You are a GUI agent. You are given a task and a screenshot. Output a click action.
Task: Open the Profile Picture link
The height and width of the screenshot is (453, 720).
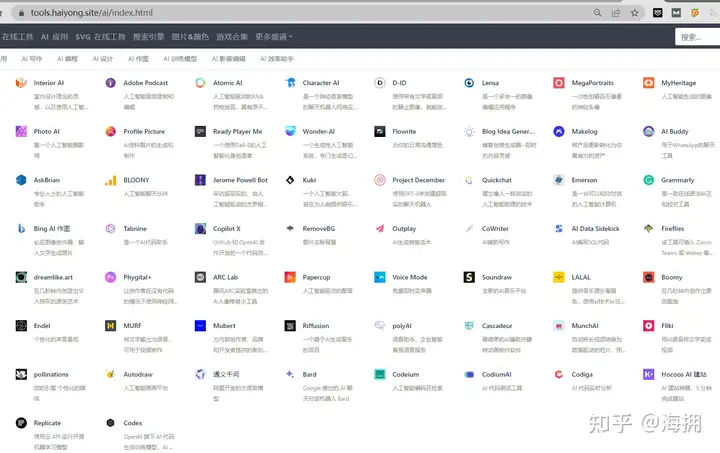pyautogui.click(x=144, y=131)
